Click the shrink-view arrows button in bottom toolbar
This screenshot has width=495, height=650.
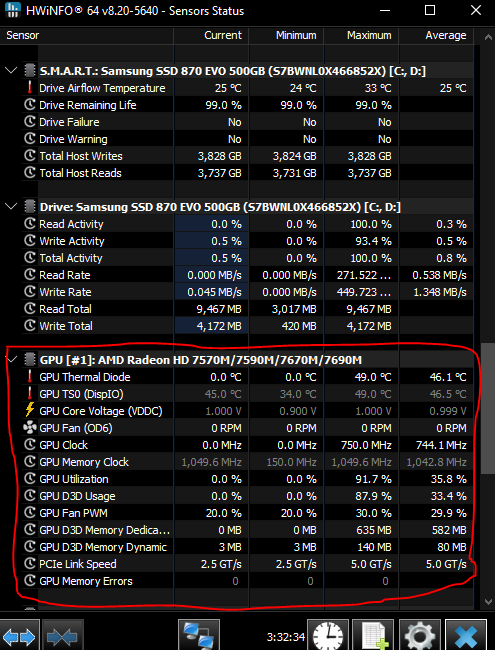(x=63, y=635)
